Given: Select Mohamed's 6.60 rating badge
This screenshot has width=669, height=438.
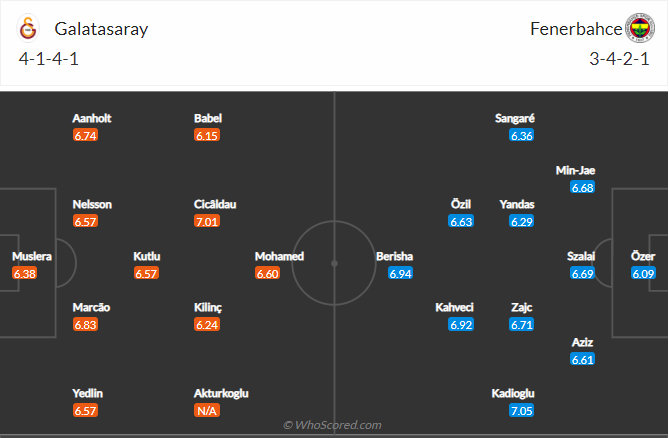Looking at the screenshot, I should 268,273.
